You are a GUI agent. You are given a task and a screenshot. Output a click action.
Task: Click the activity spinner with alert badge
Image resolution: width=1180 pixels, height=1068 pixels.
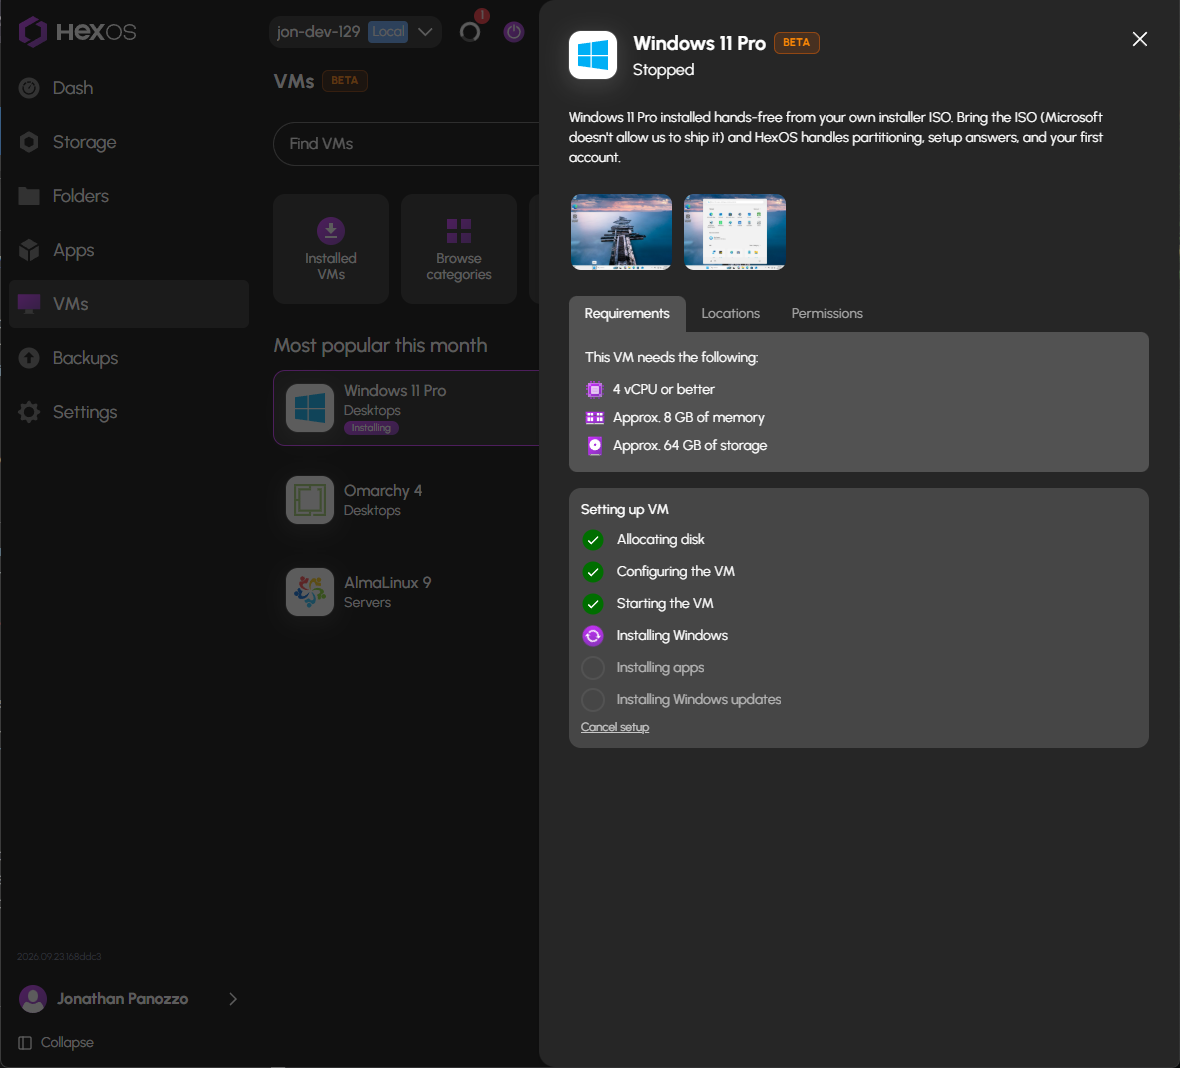(x=470, y=32)
